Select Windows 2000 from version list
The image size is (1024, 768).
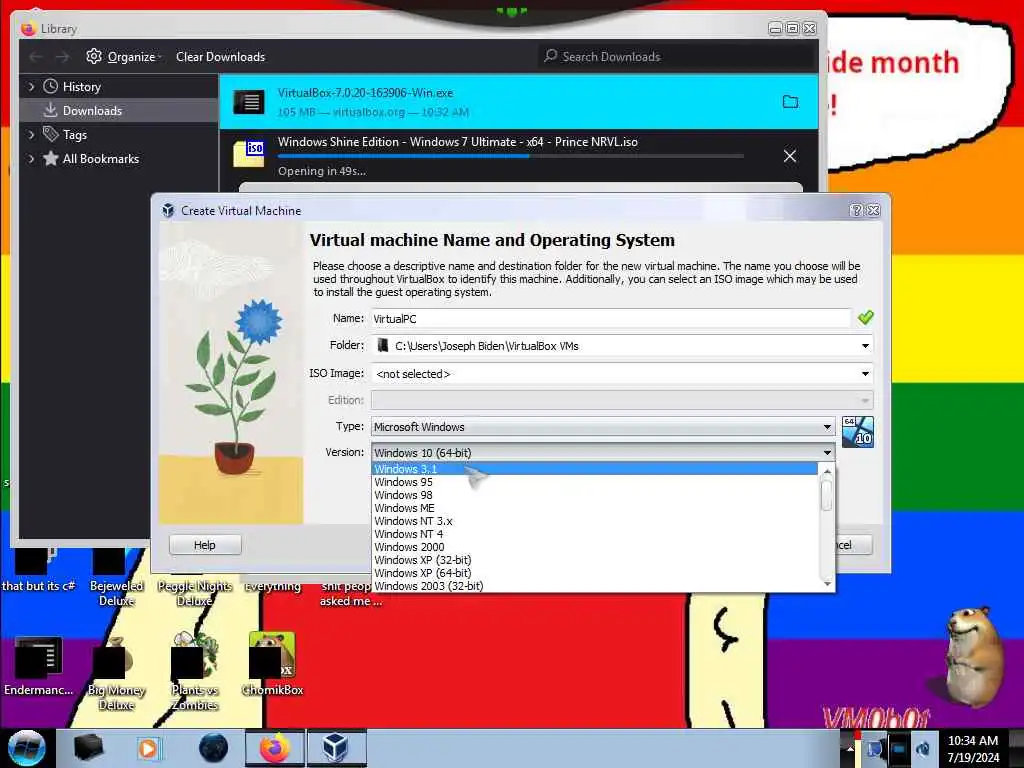[x=594, y=547]
